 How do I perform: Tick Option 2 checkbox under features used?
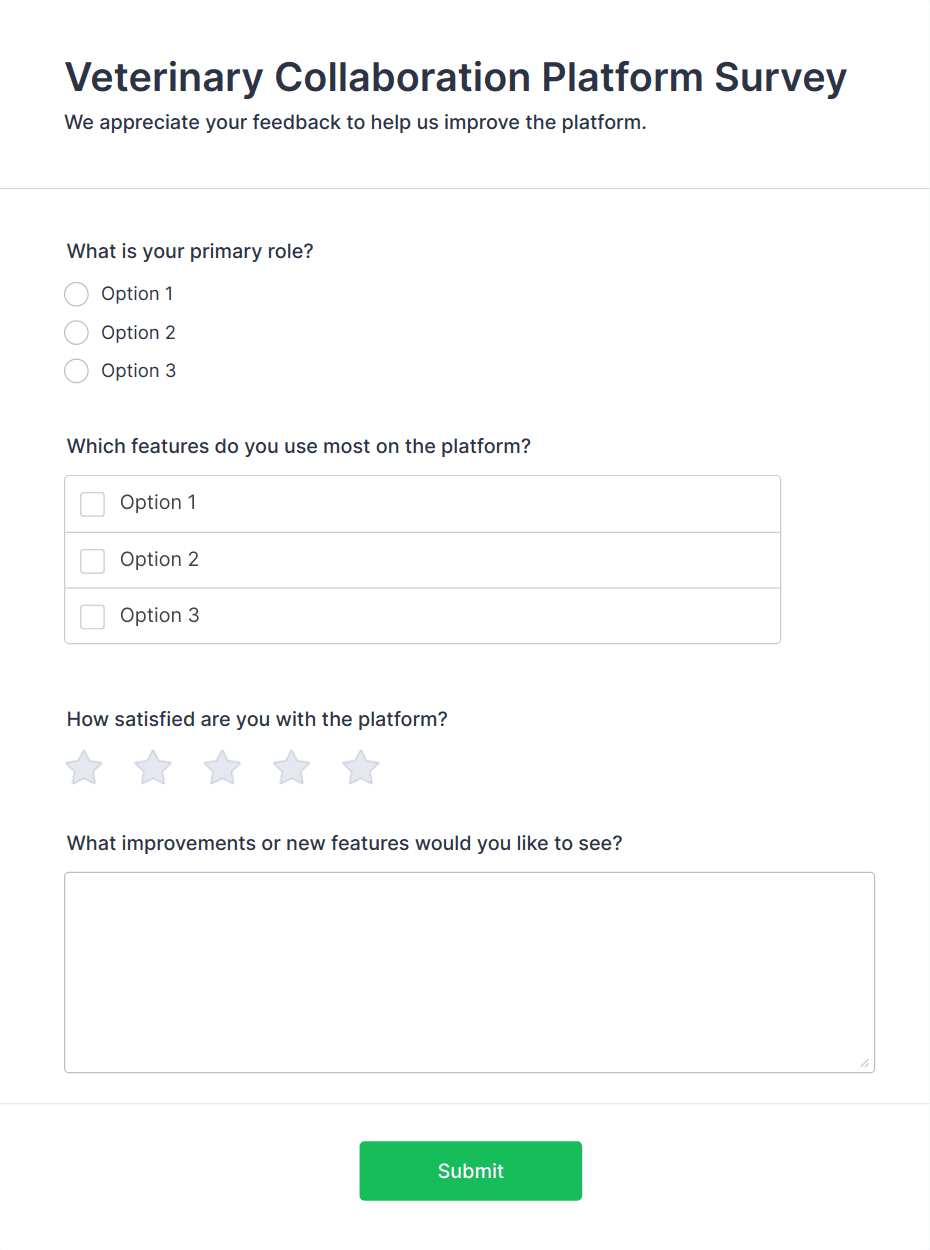pos(92,561)
